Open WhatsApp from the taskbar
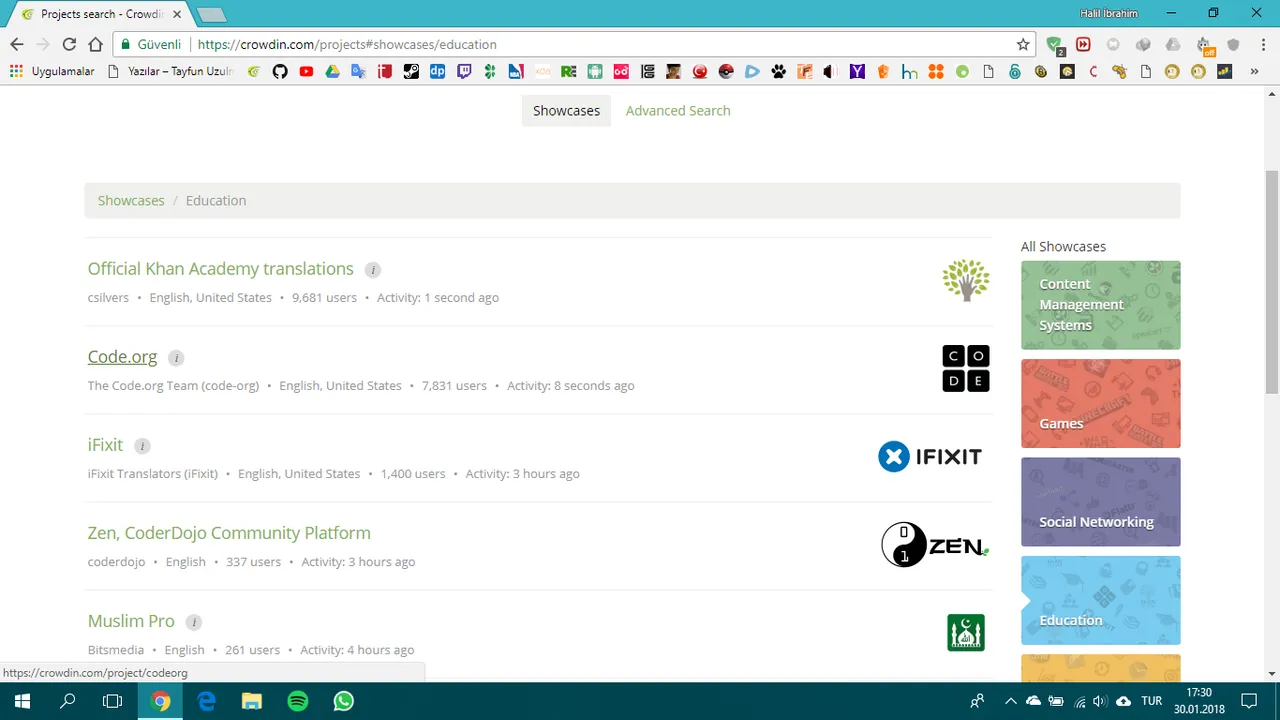The width and height of the screenshot is (1280, 720). [x=344, y=701]
